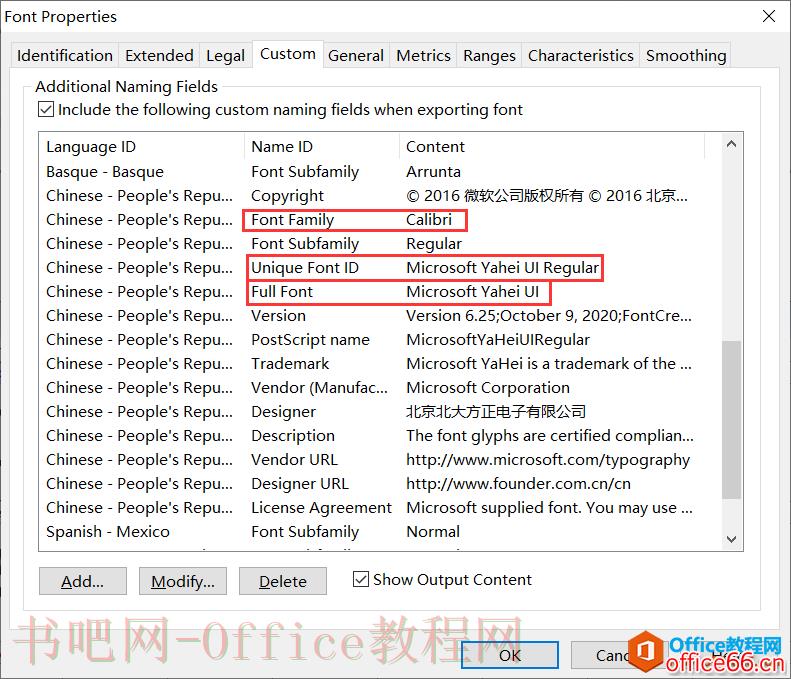The width and height of the screenshot is (791, 679).
Task: Select the Font Subfamily Regular row
Action: point(380,244)
